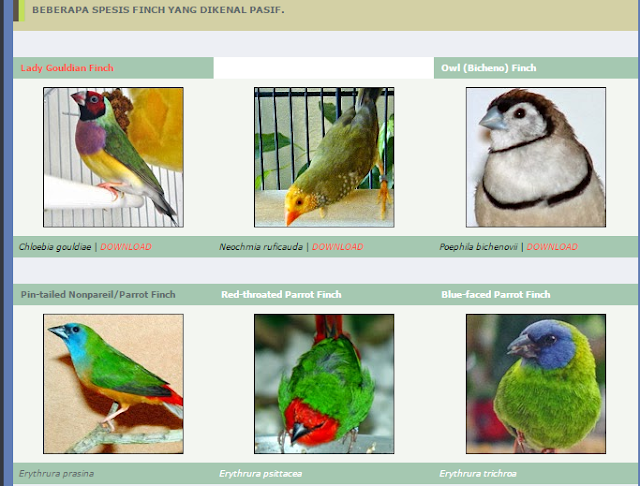This screenshot has height=486, width=640.
Task: Download the Poephila bichenovii file
Action: pos(552,246)
